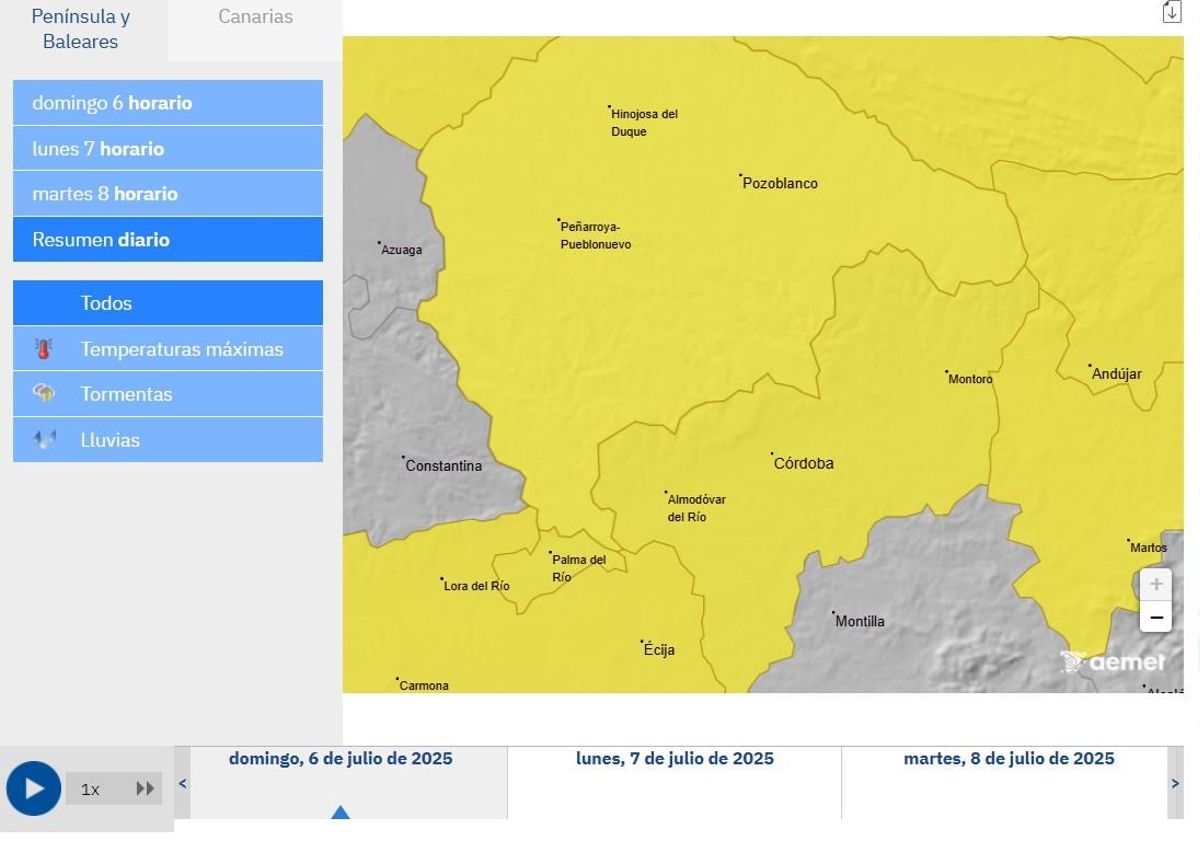
Task: Click Peñarroya-Pueblonuevo on the map
Action: pos(595,236)
